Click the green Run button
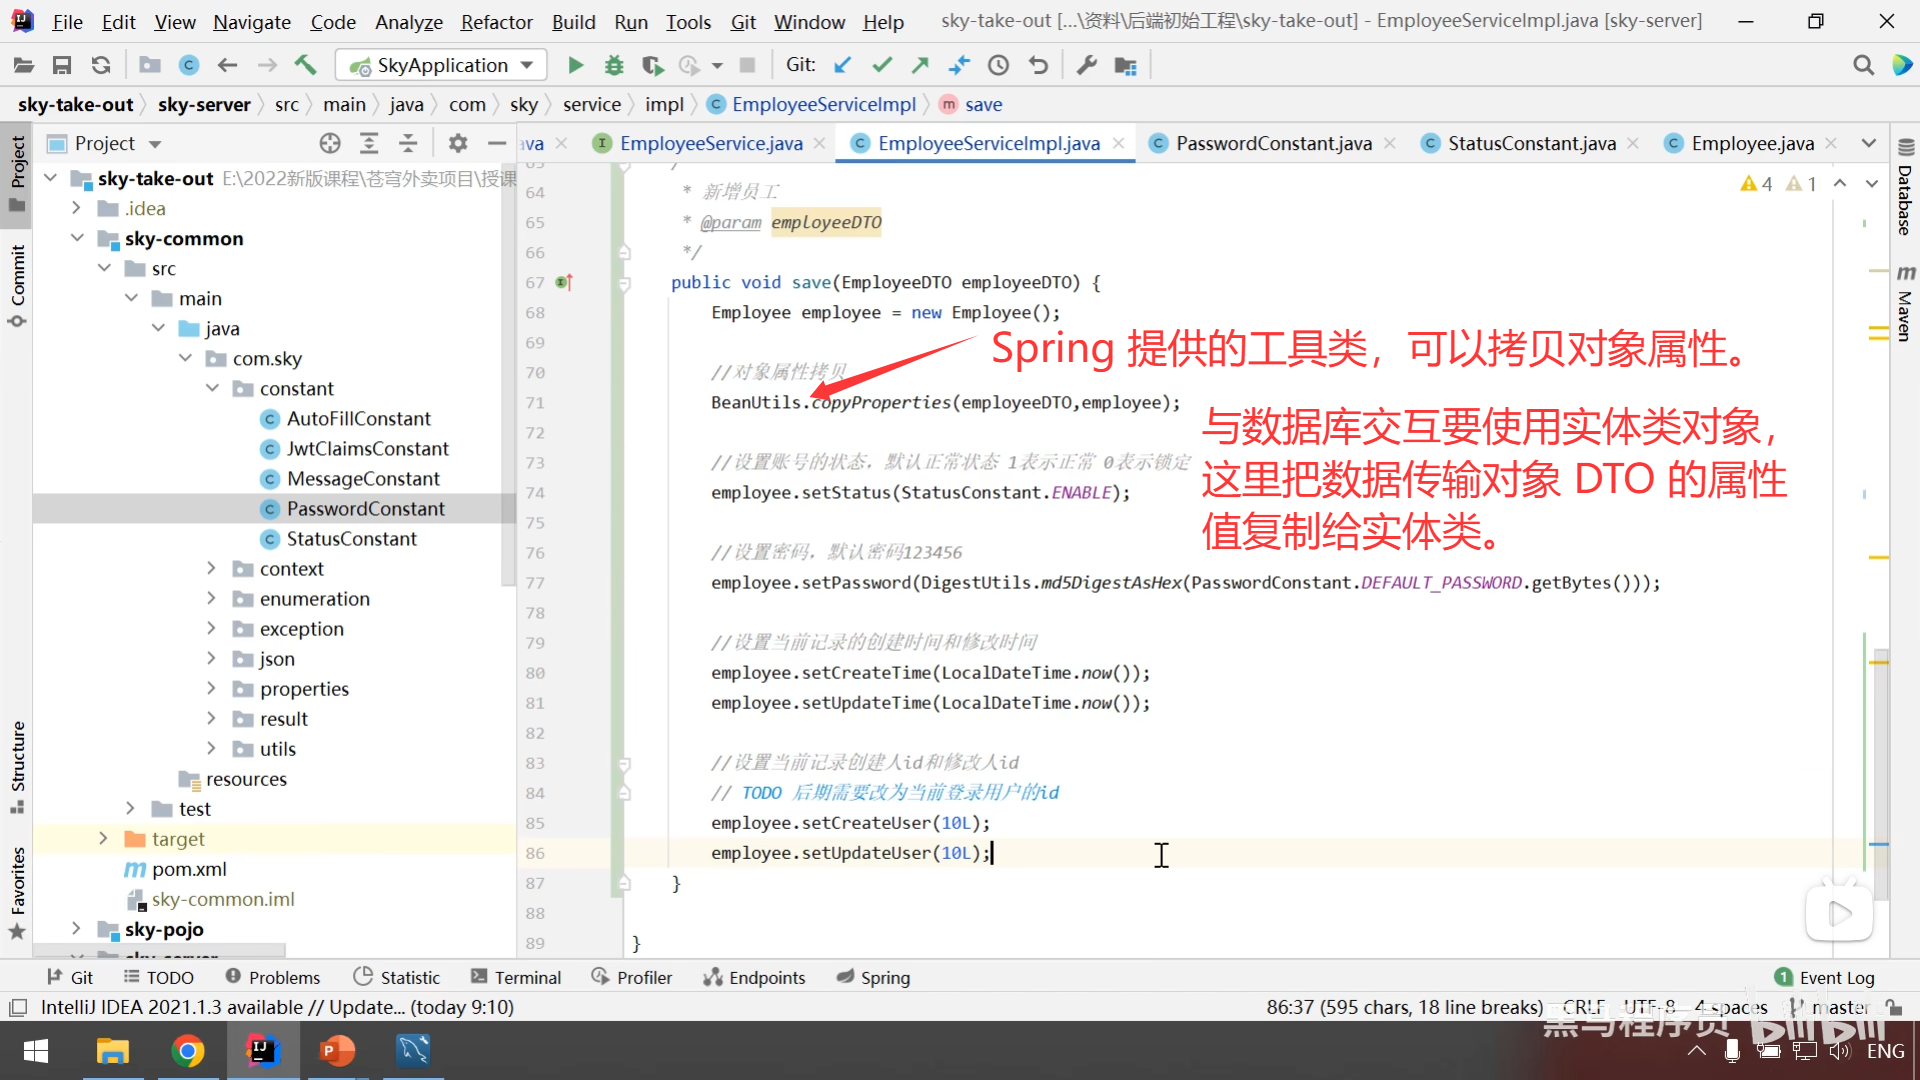This screenshot has width=1920, height=1080. (575, 65)
